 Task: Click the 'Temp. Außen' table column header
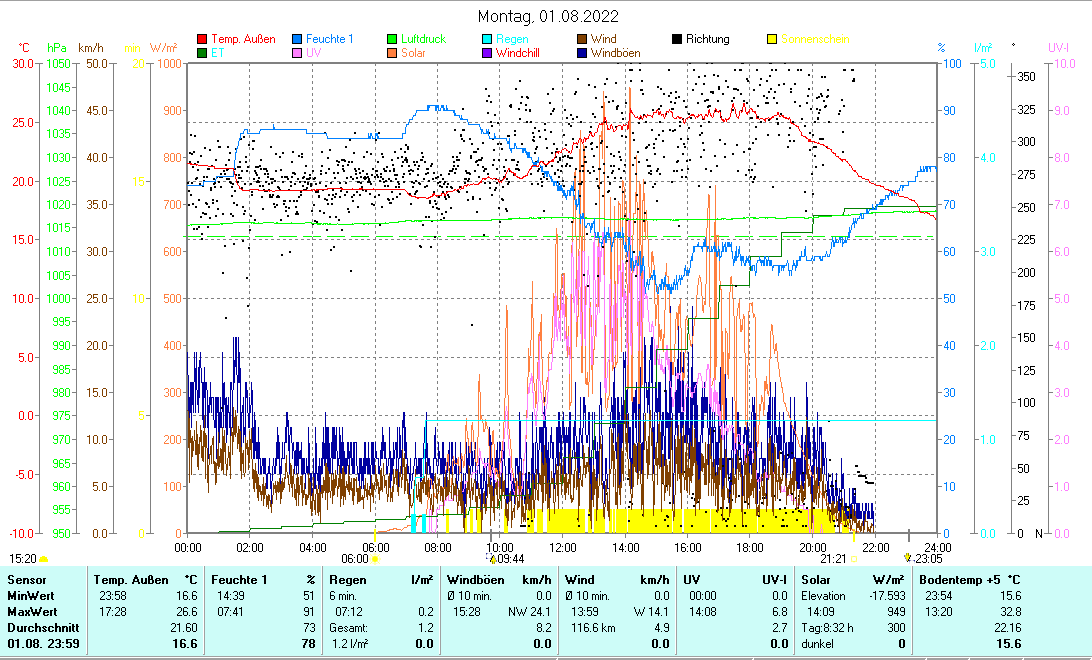[131, 580]
